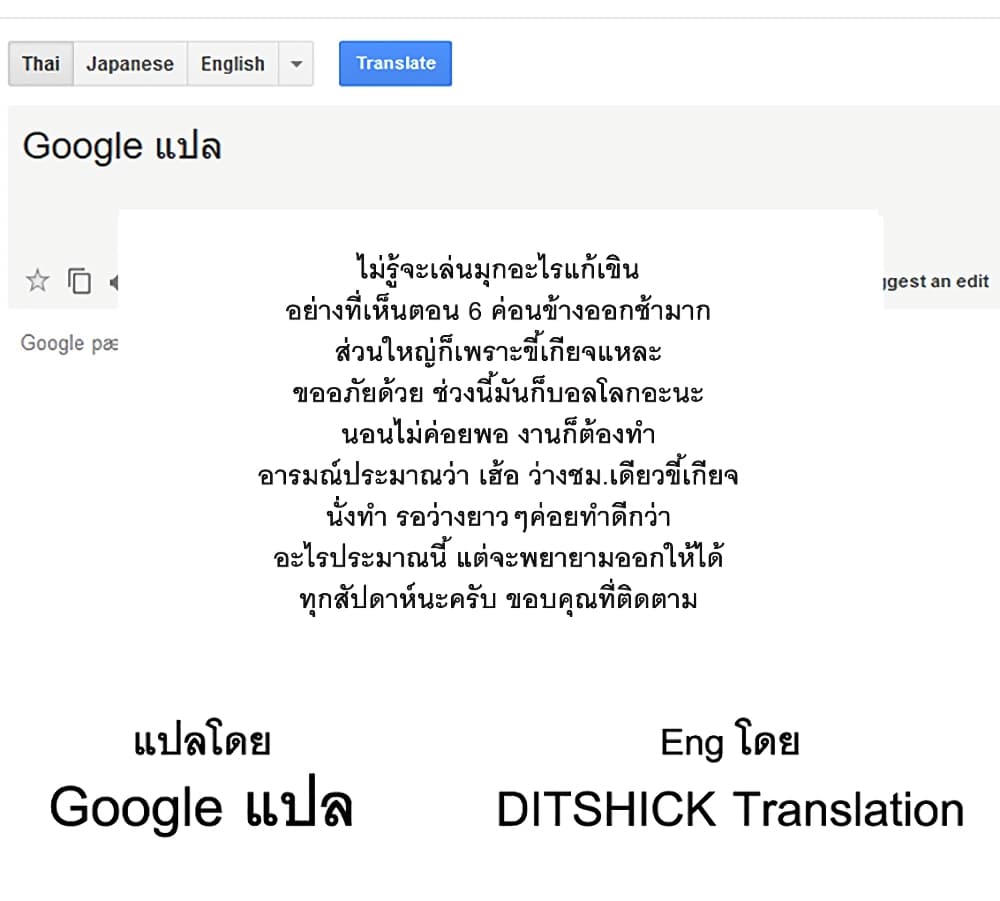Click the translated output text "Google แปล"
The image size is (1000, 901).
122,147
